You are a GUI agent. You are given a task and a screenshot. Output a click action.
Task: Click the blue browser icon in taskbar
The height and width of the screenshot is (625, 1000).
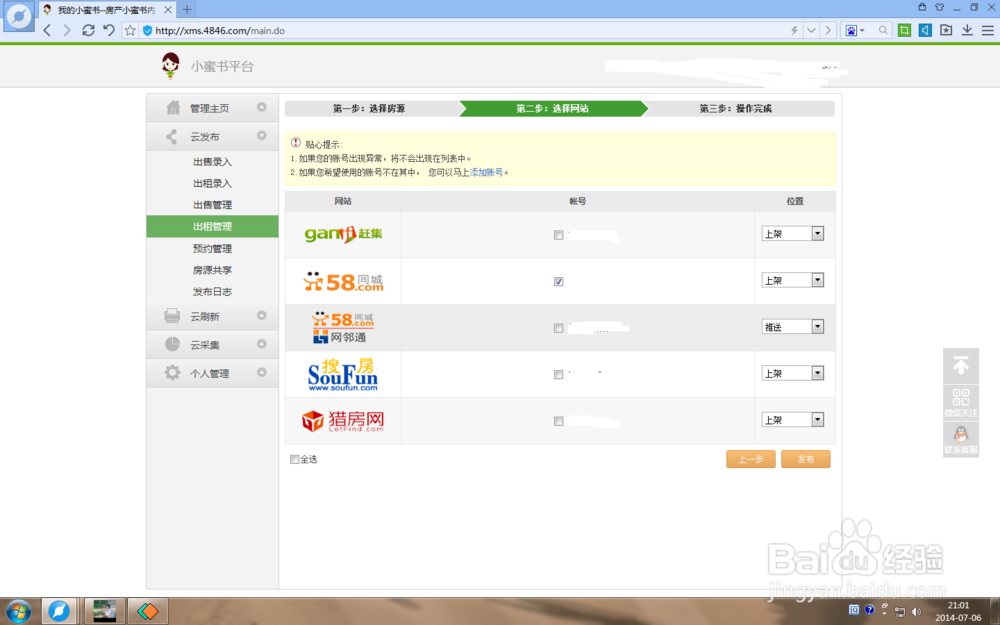59,611
